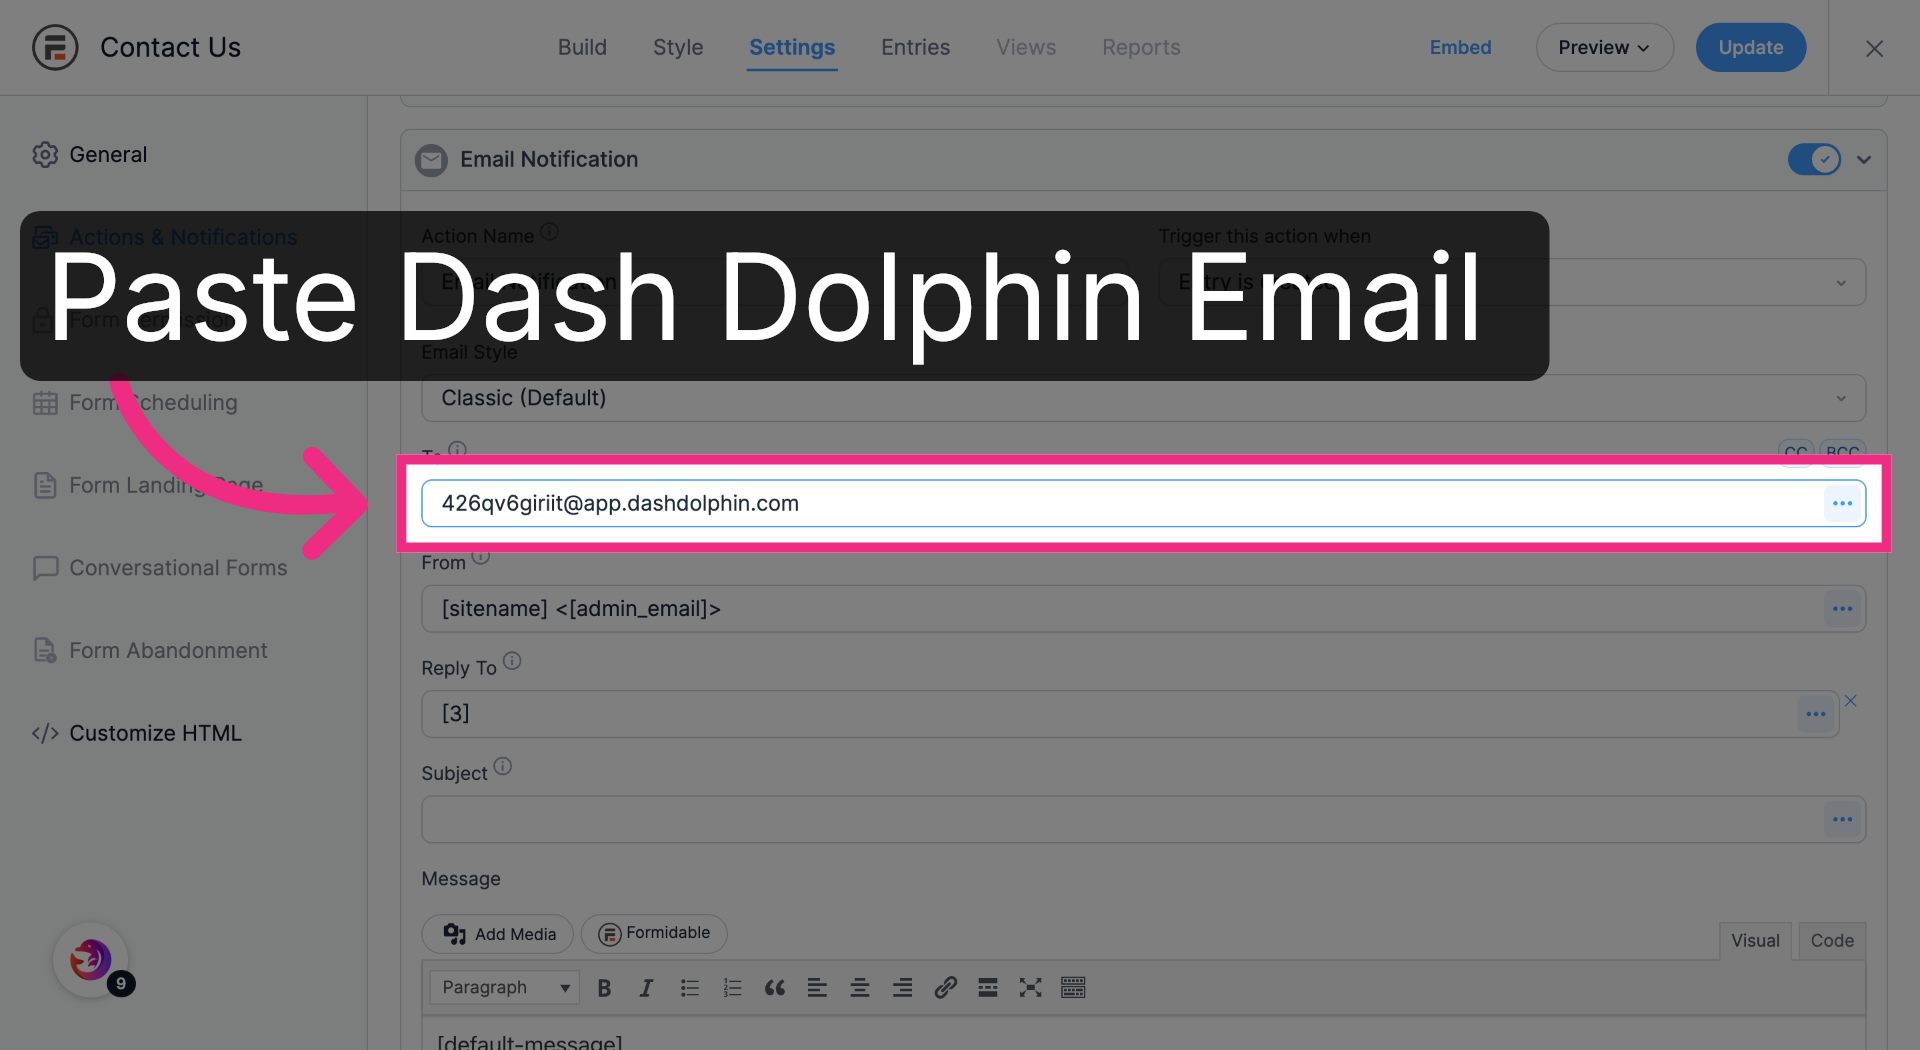Click the Customize HTML code icon

[x=45, y=733]
